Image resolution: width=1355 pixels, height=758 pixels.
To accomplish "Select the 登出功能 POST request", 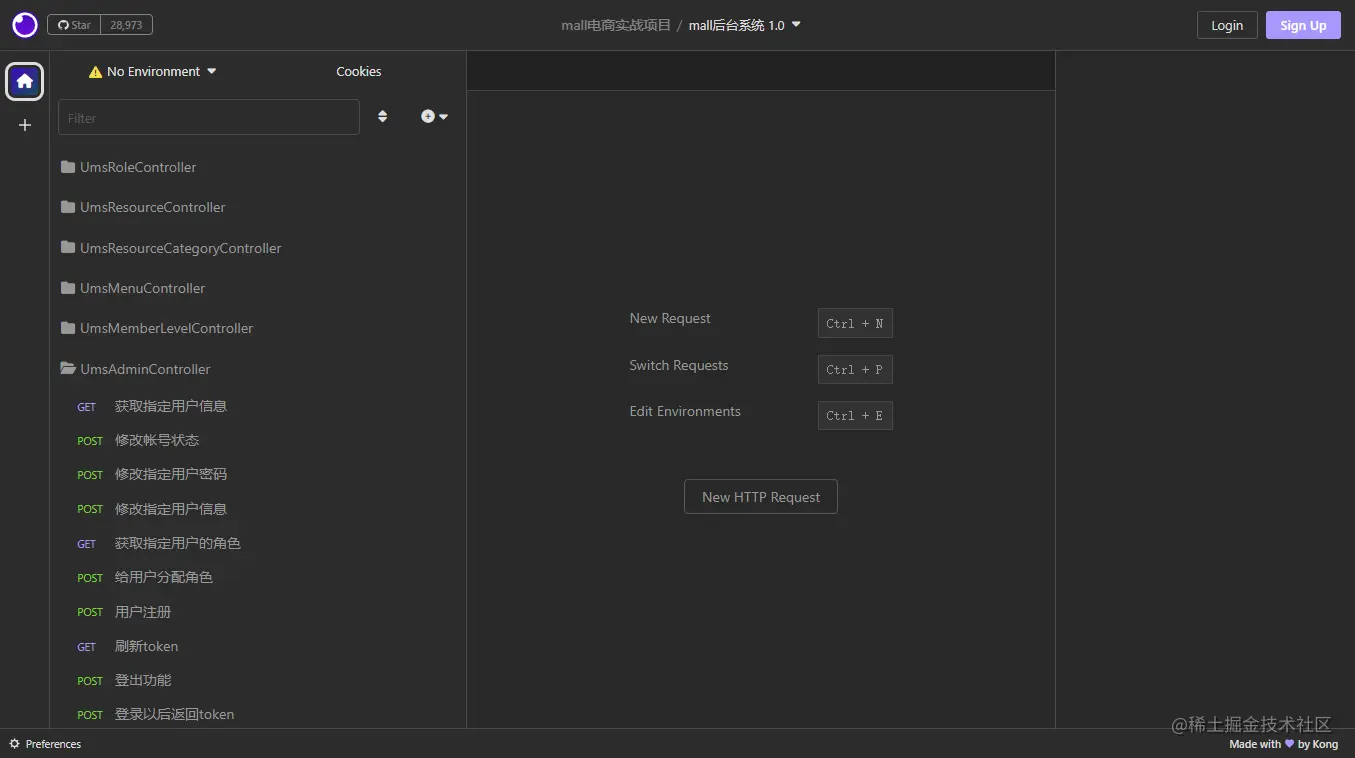I will point(258,680).
